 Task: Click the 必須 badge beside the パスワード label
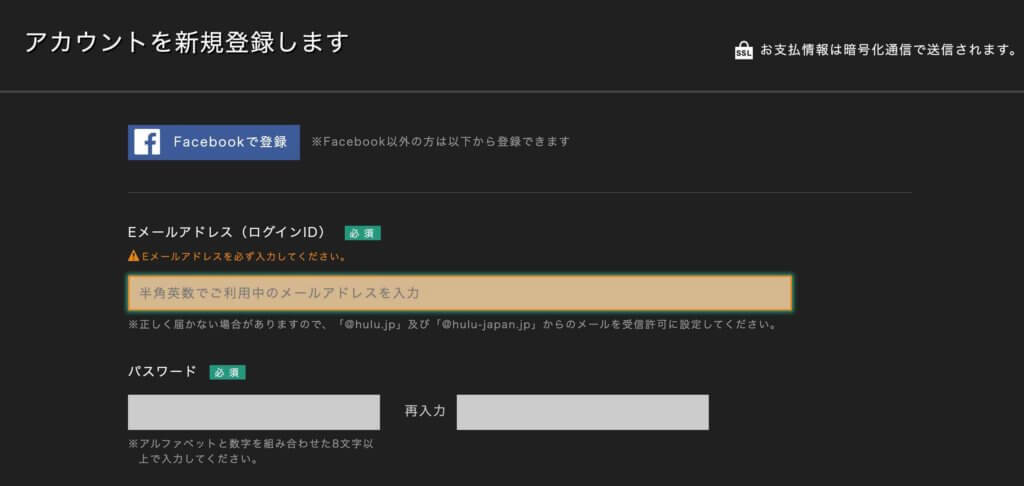[227, 372]
